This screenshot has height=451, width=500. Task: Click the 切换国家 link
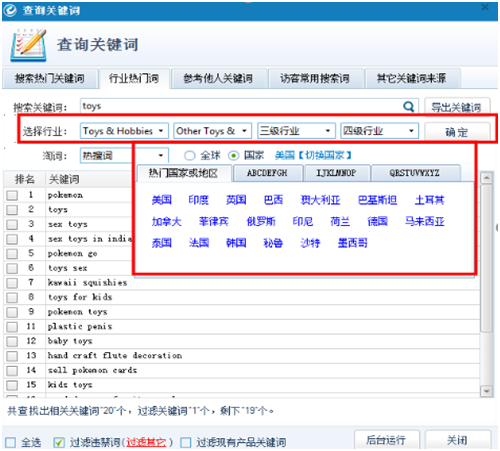[325, 155]
